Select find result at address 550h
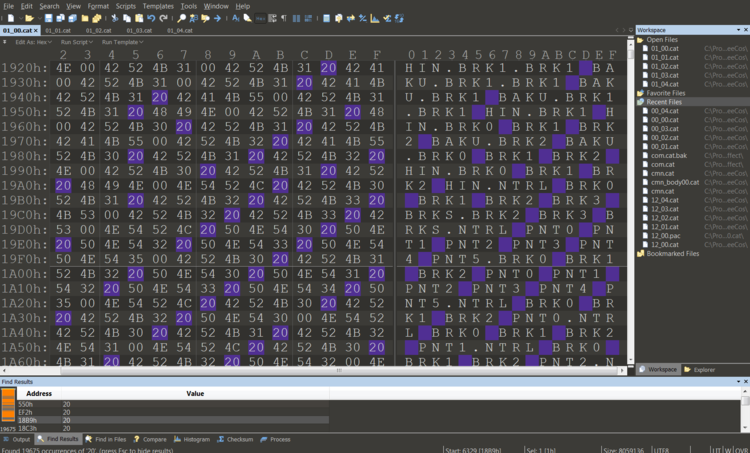 (x=173, y=404)
